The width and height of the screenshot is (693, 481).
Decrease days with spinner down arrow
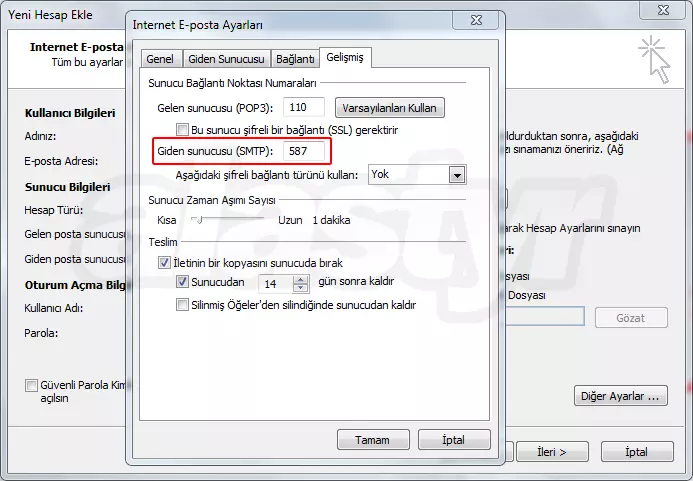pos(301,288)
